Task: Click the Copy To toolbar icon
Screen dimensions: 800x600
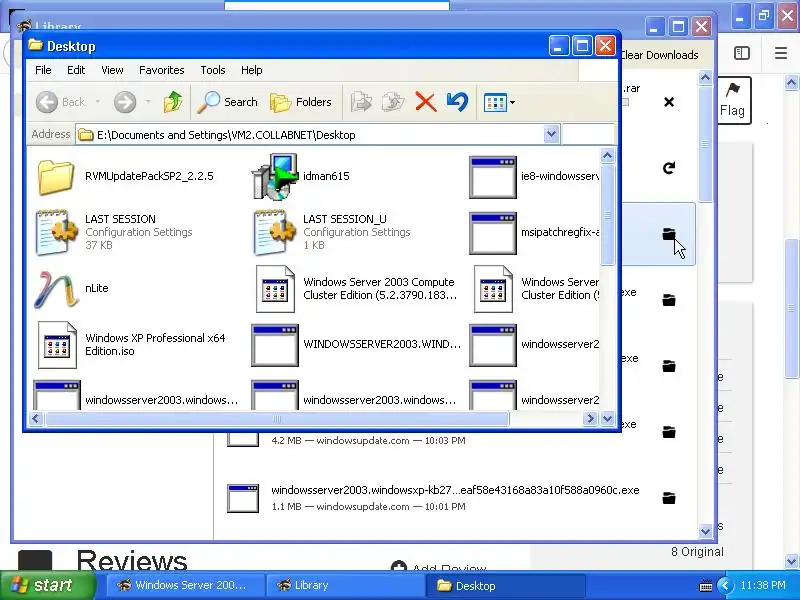Action: [x=393, y=102]
